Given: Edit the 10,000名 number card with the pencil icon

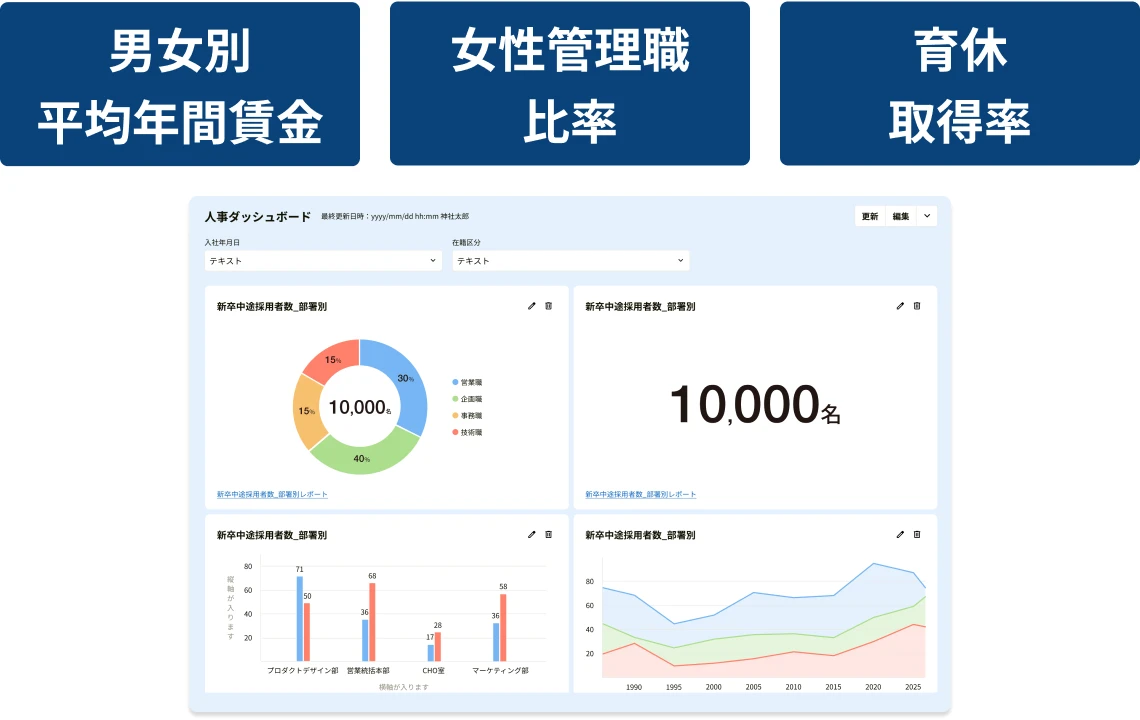Looking at the screenshot, I should click(900, 306).
